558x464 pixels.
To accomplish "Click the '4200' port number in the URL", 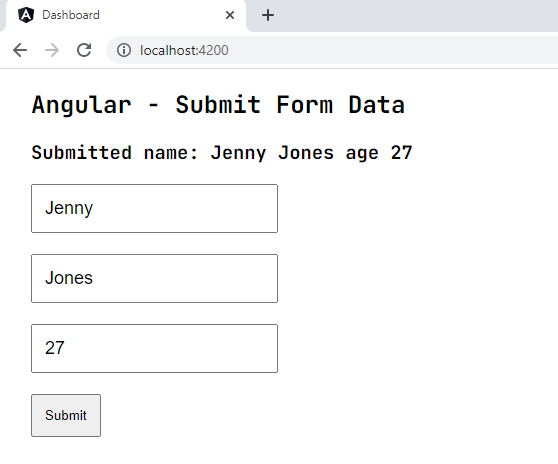I will click(213, 51).
